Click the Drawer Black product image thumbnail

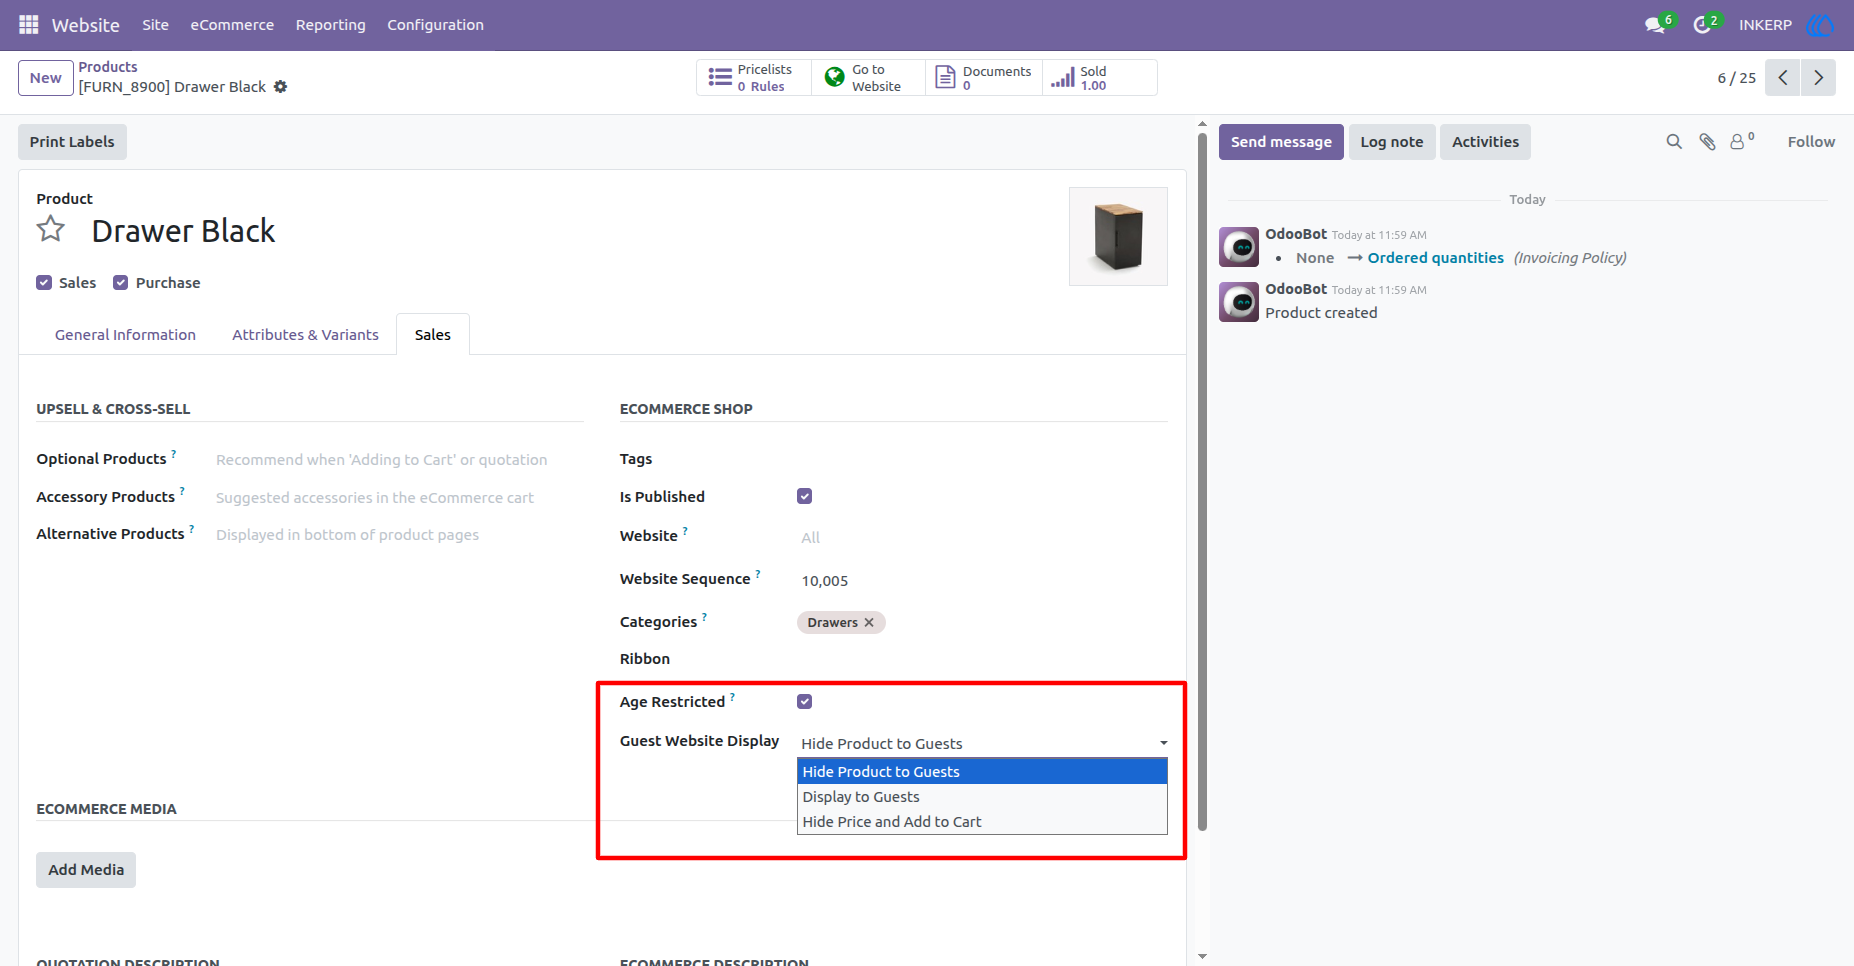[x=1118, y=237]
